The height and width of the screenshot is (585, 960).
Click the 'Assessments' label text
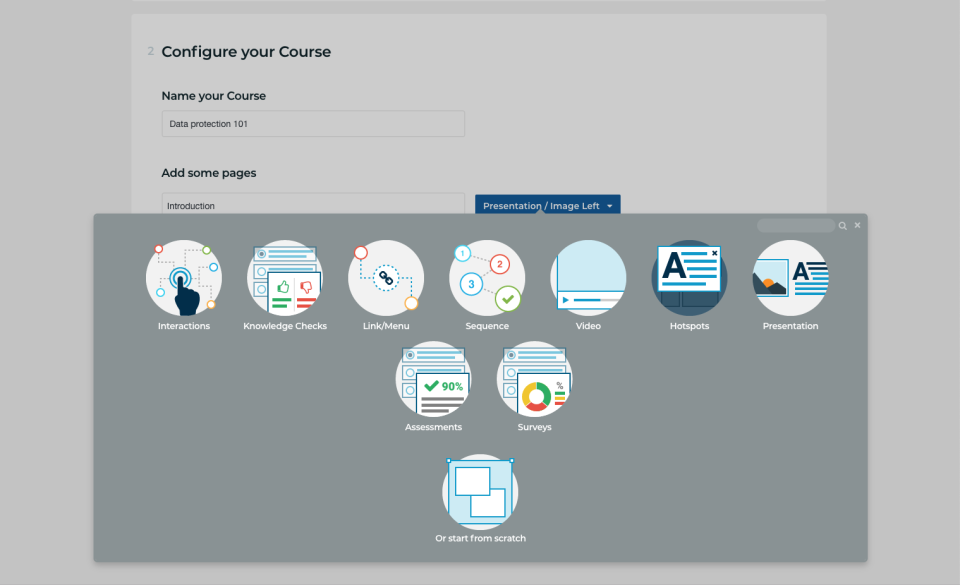433,427
